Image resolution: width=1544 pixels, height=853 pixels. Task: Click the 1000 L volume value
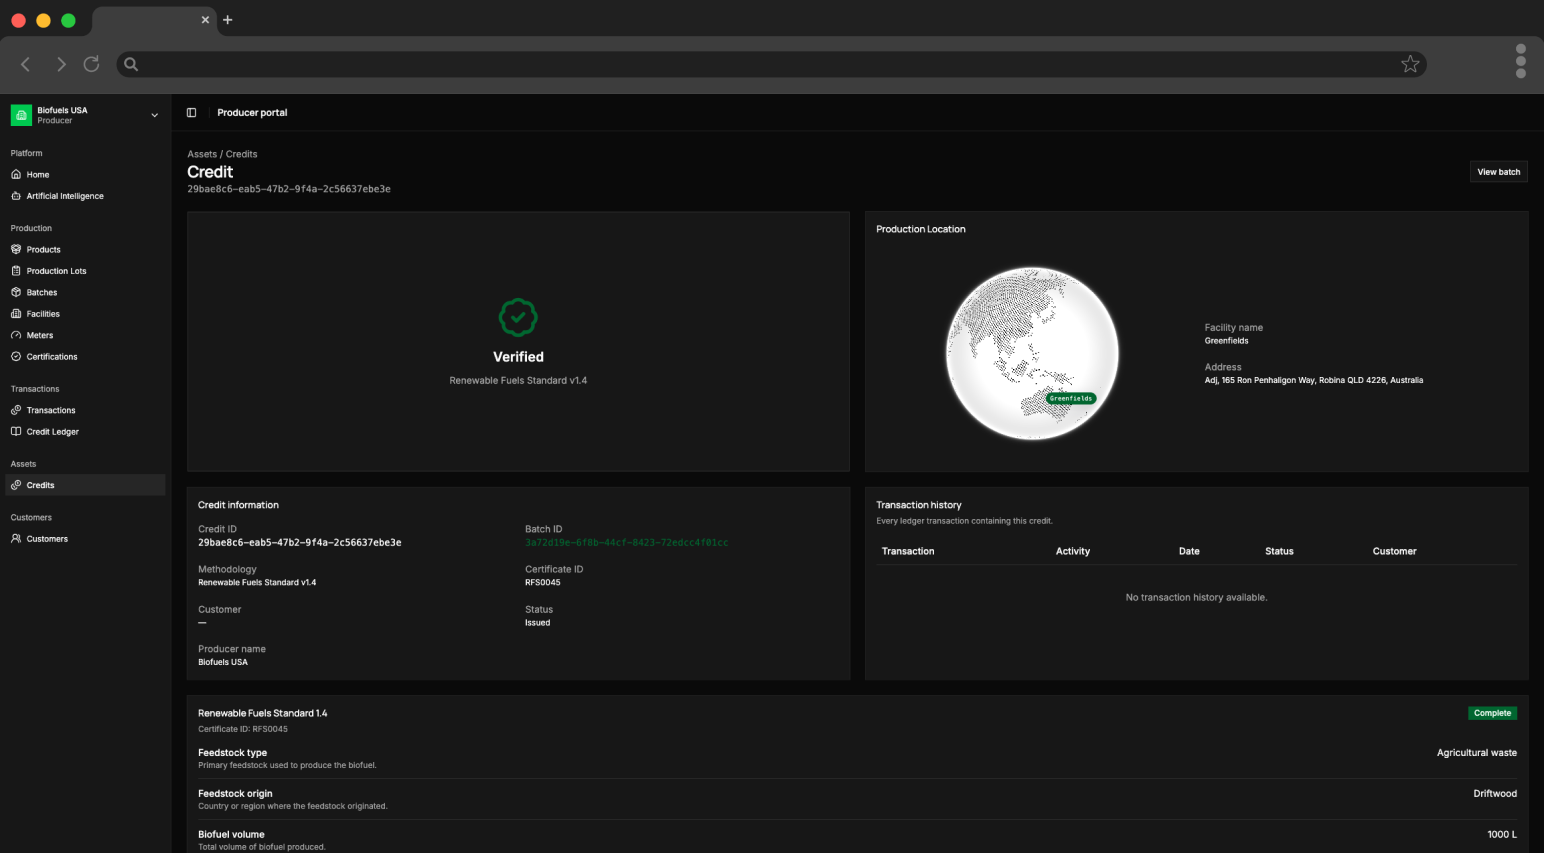click(x=1502, y=835)
